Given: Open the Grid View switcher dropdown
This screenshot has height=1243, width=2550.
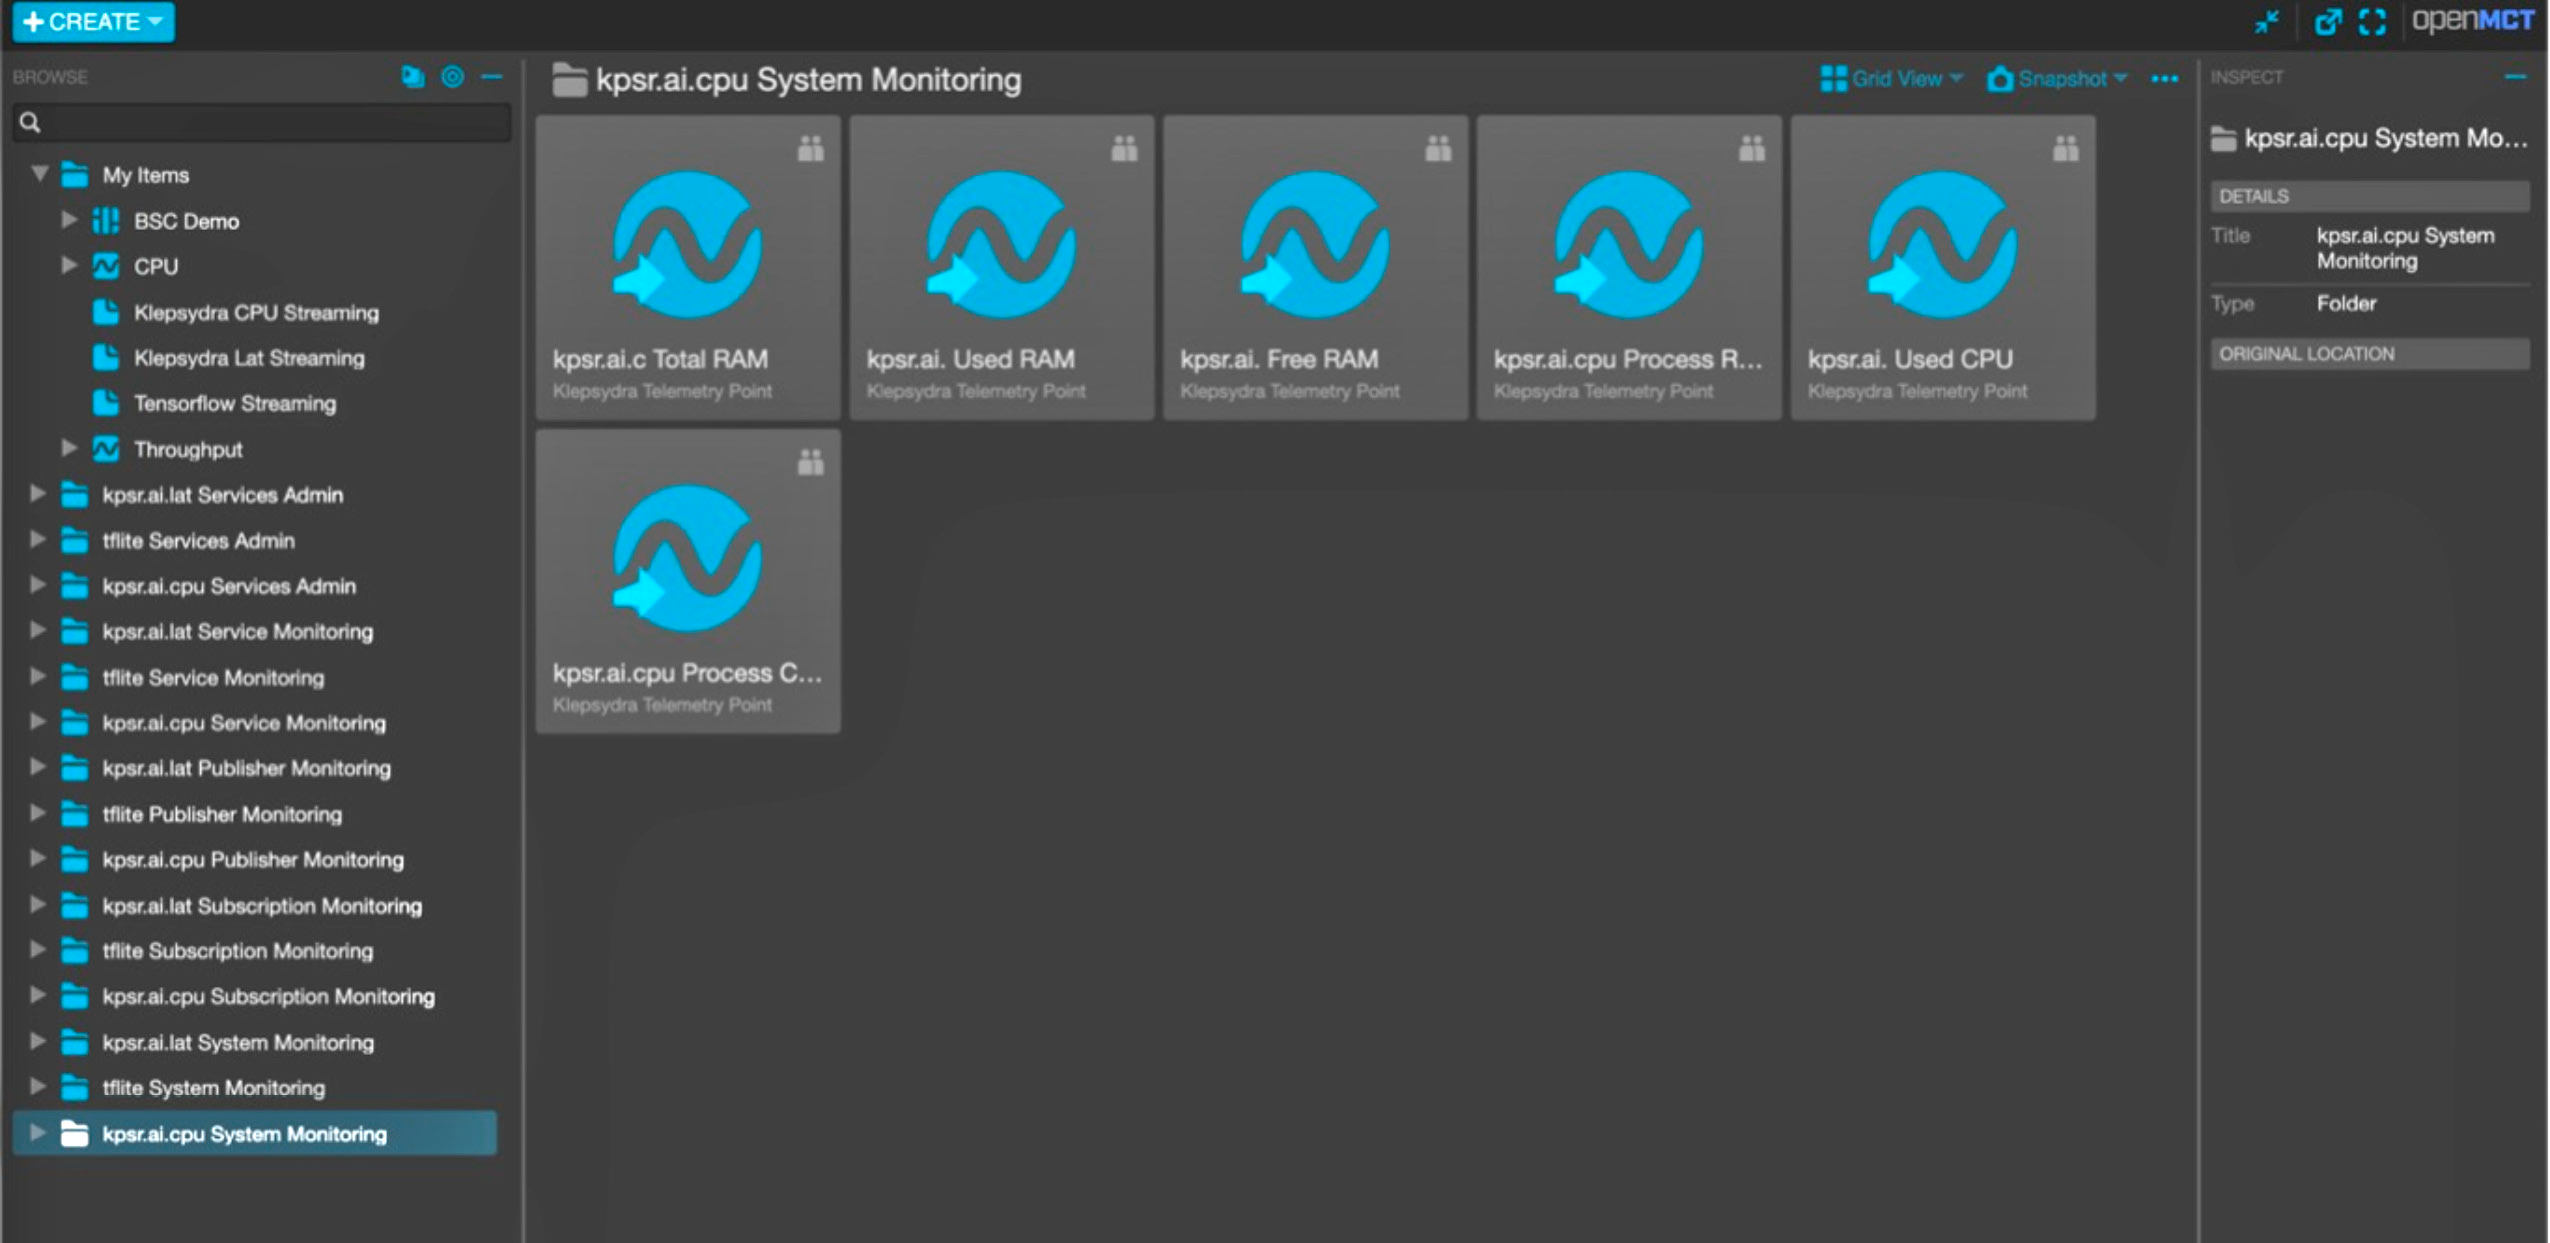Looking at the screenshot, I should pyautogui.click(x=1891, y=78).
